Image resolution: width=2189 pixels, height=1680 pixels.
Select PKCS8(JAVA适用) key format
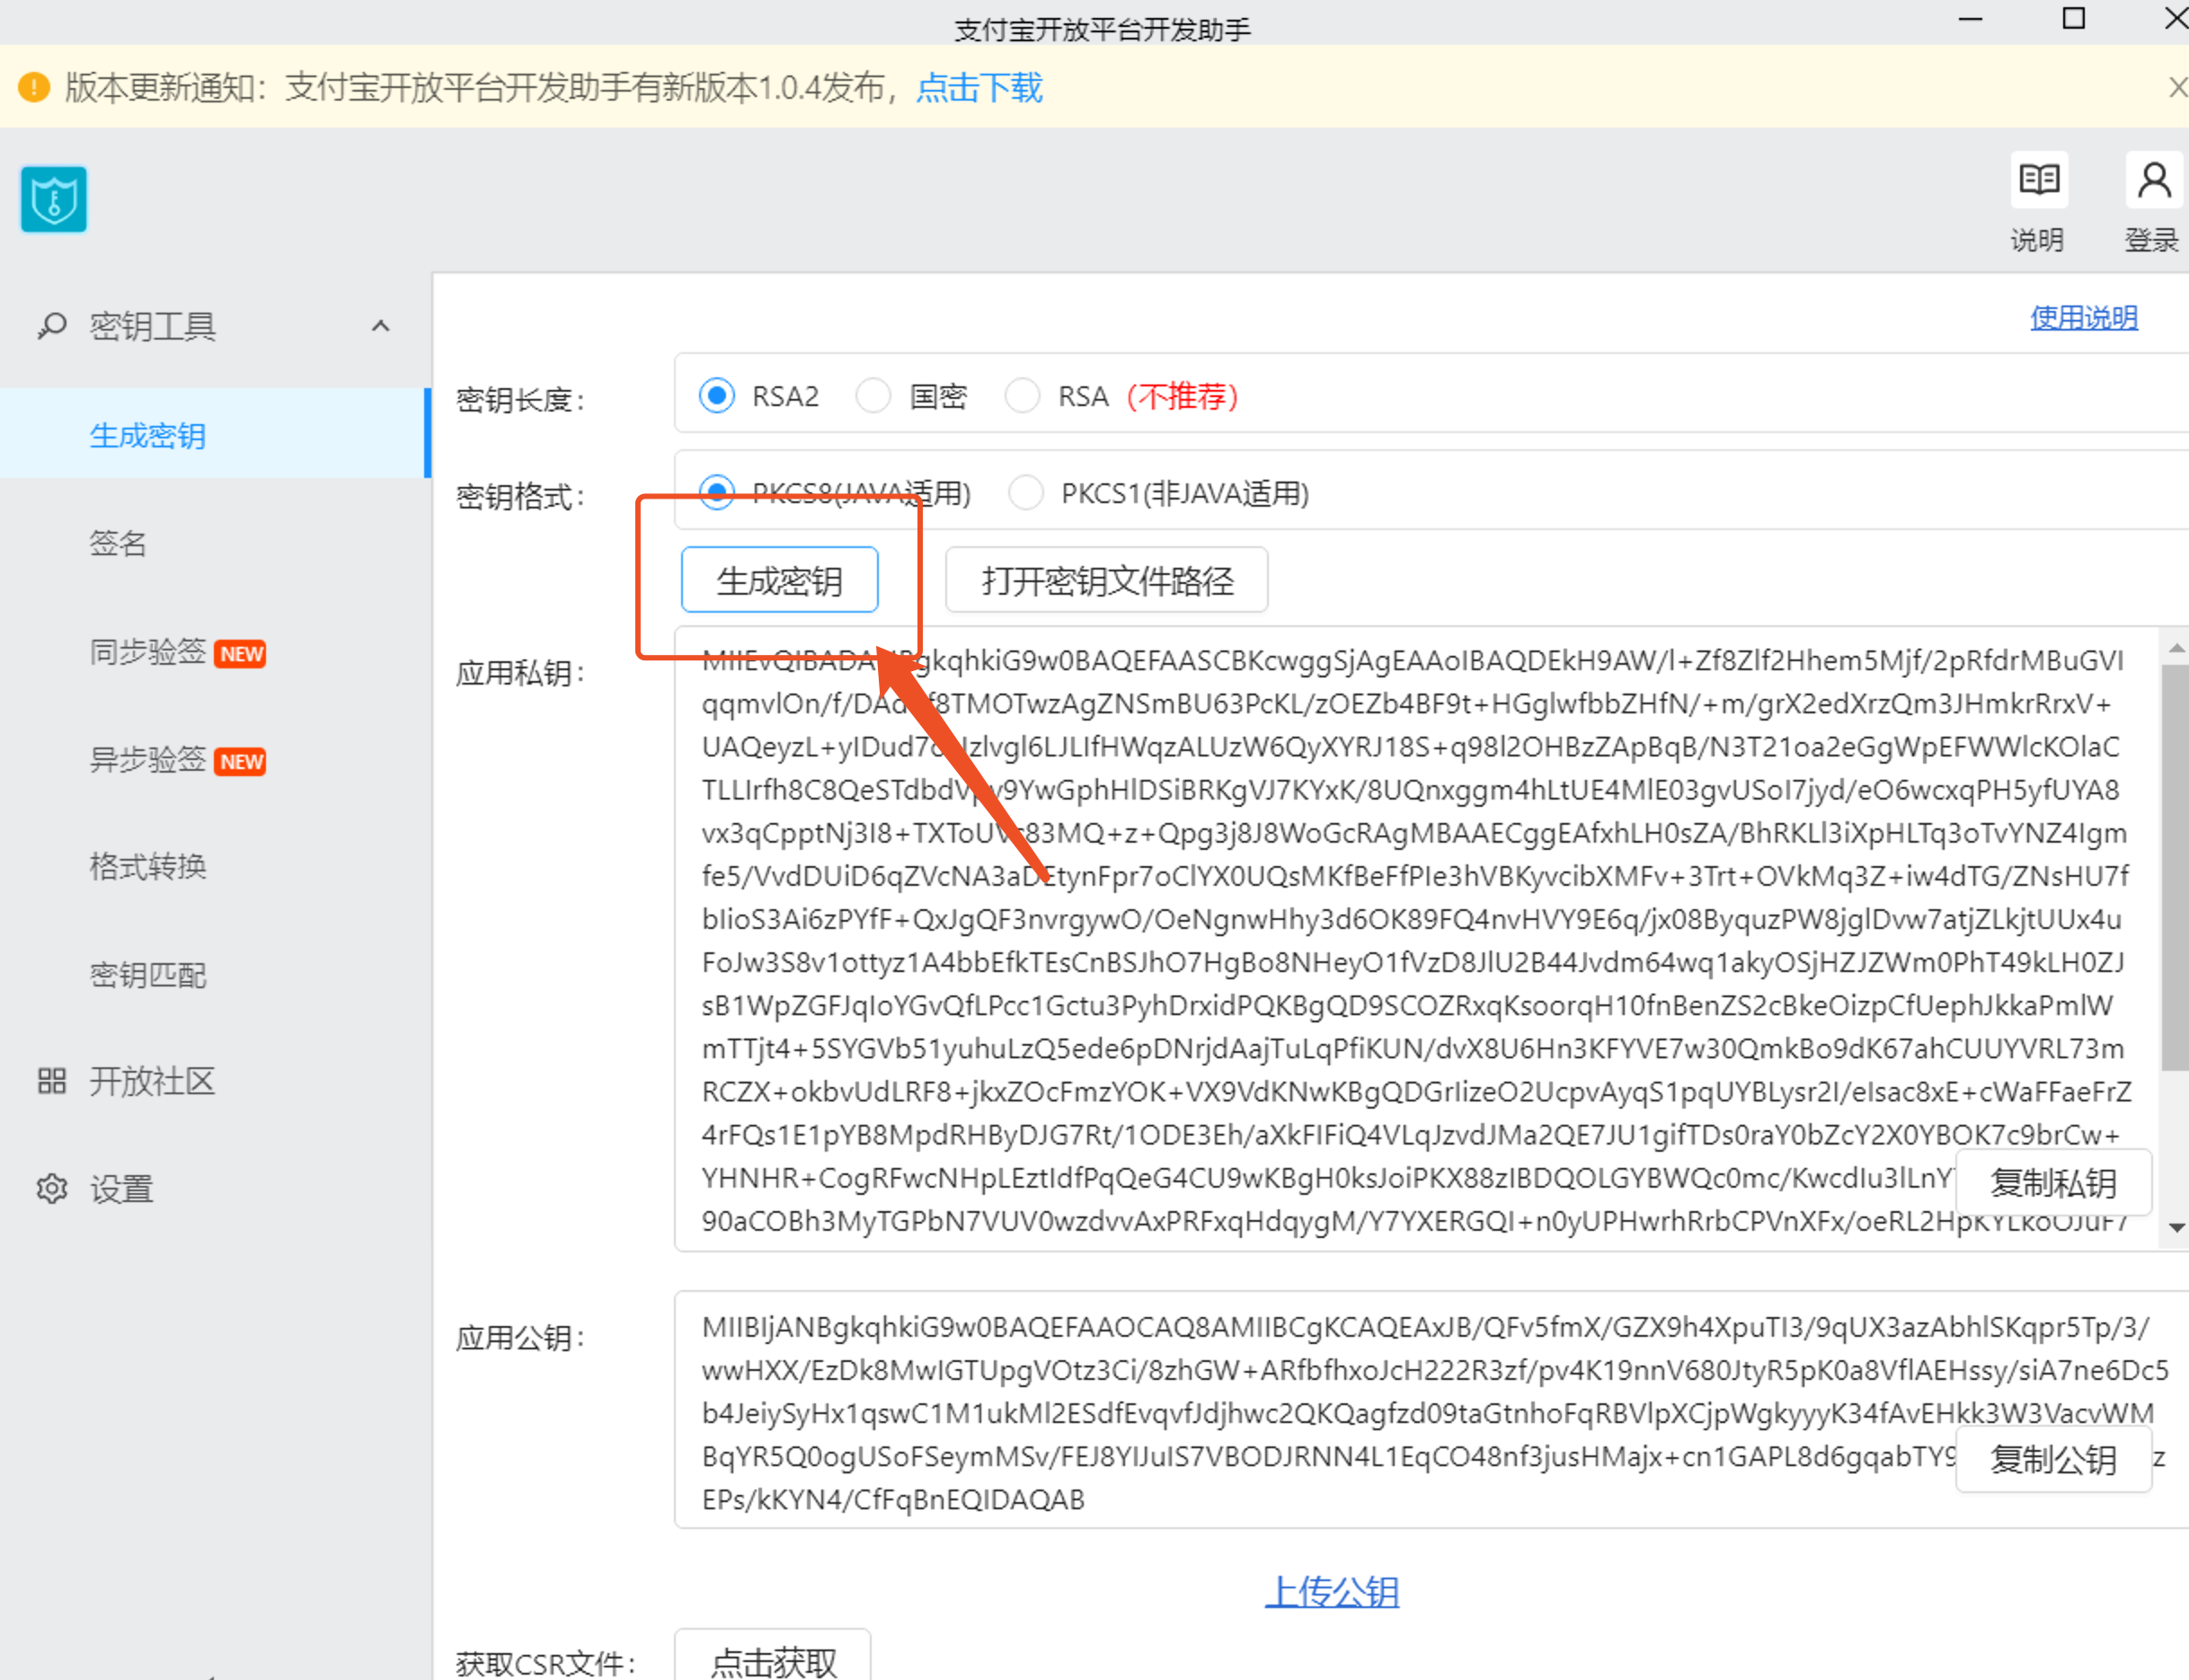tap(717, 492)
